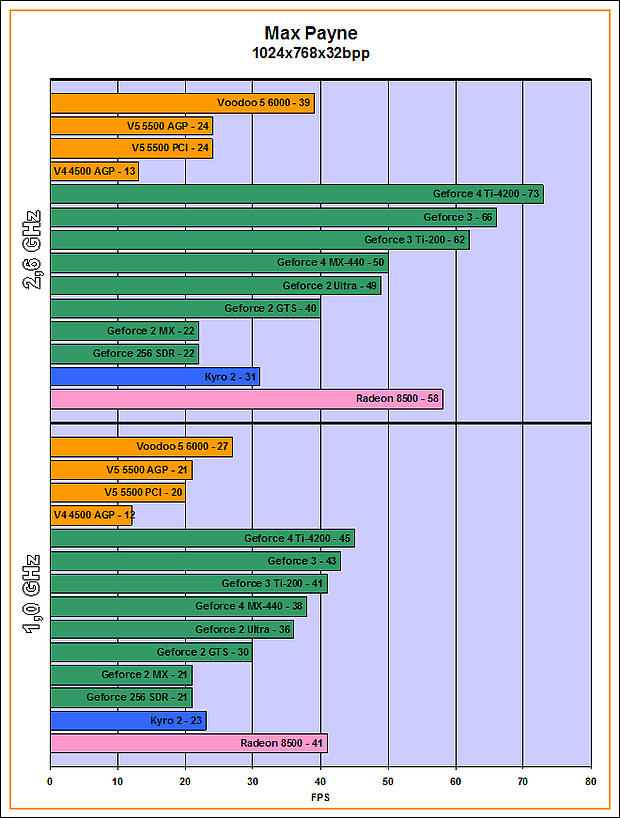Select the Geforce 4 Ti-4200 - 45 bar

pyautogui.click(x=202, y=538)
